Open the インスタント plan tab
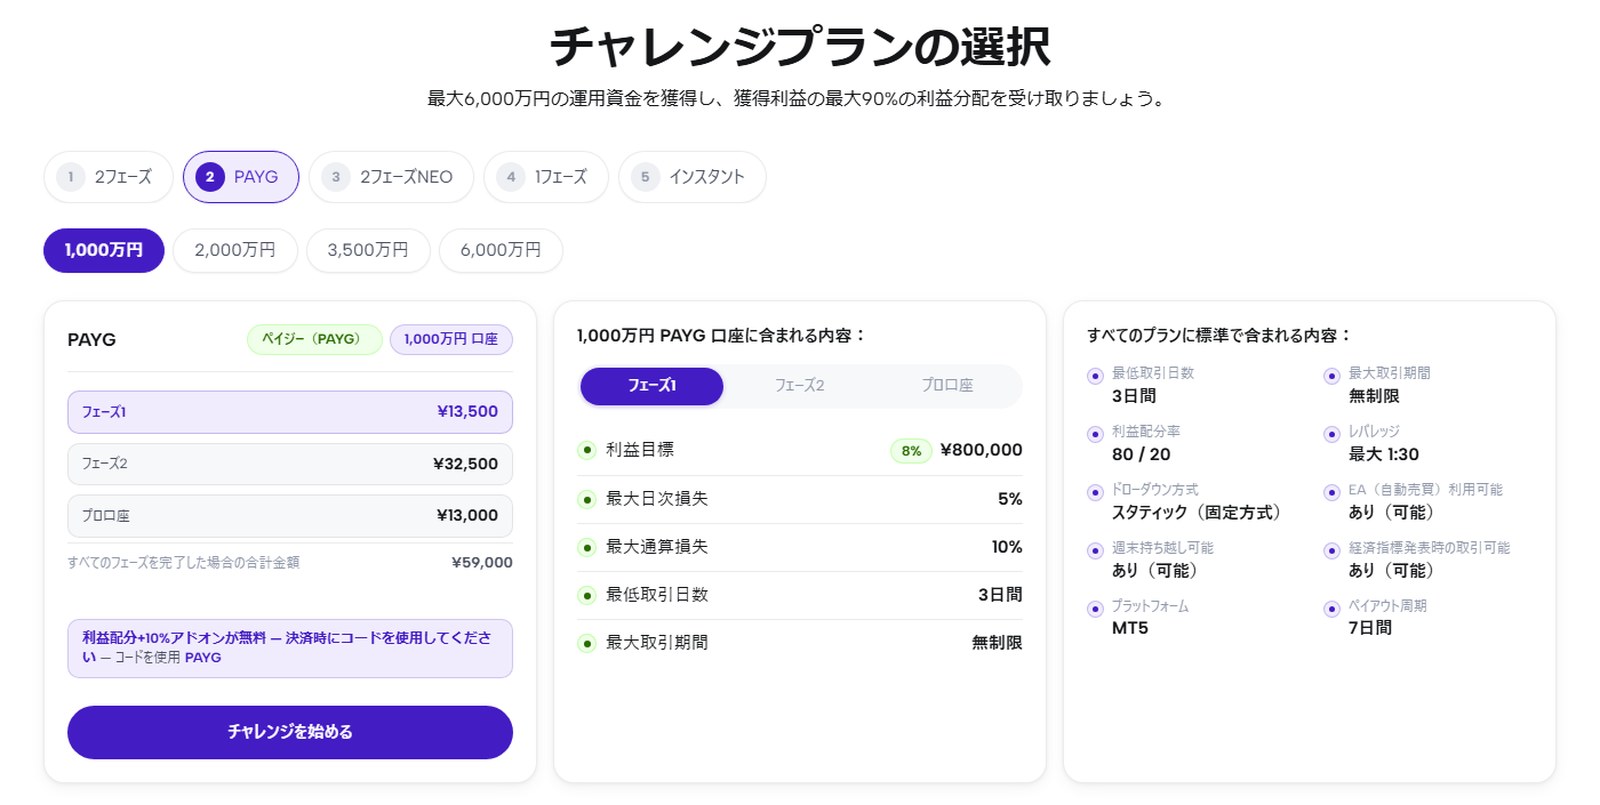The height and width of the screenshot is (805, 1600). 692,177
